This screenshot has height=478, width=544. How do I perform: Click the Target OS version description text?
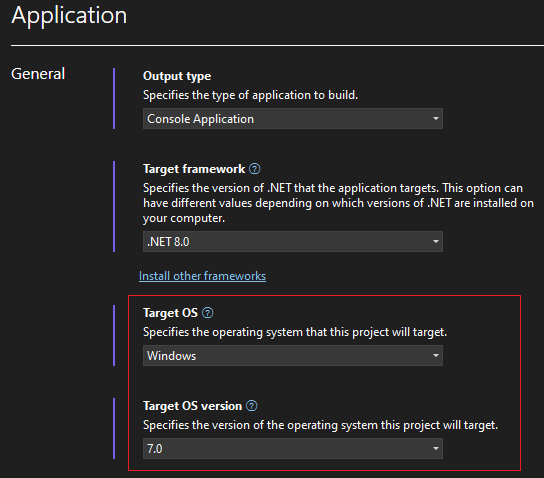(320, 425)
